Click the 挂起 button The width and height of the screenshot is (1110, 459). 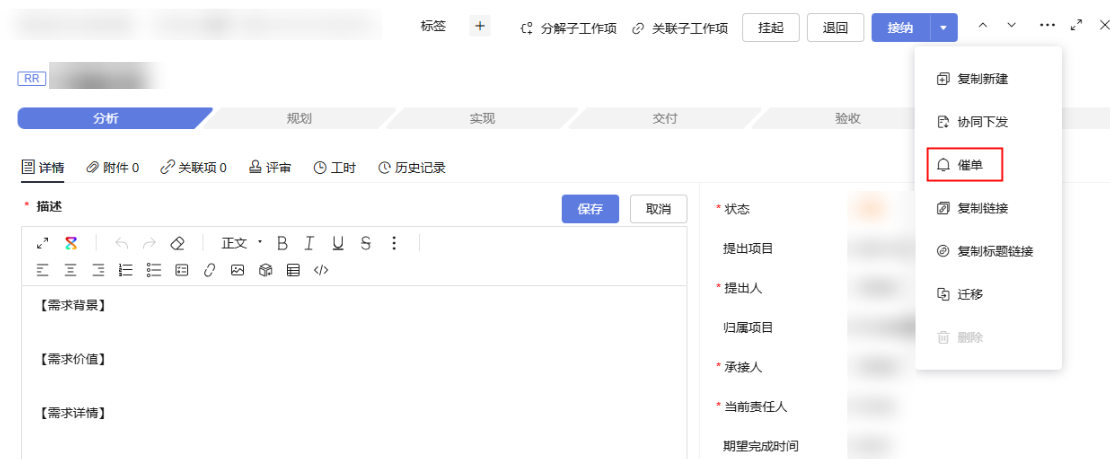771,28
